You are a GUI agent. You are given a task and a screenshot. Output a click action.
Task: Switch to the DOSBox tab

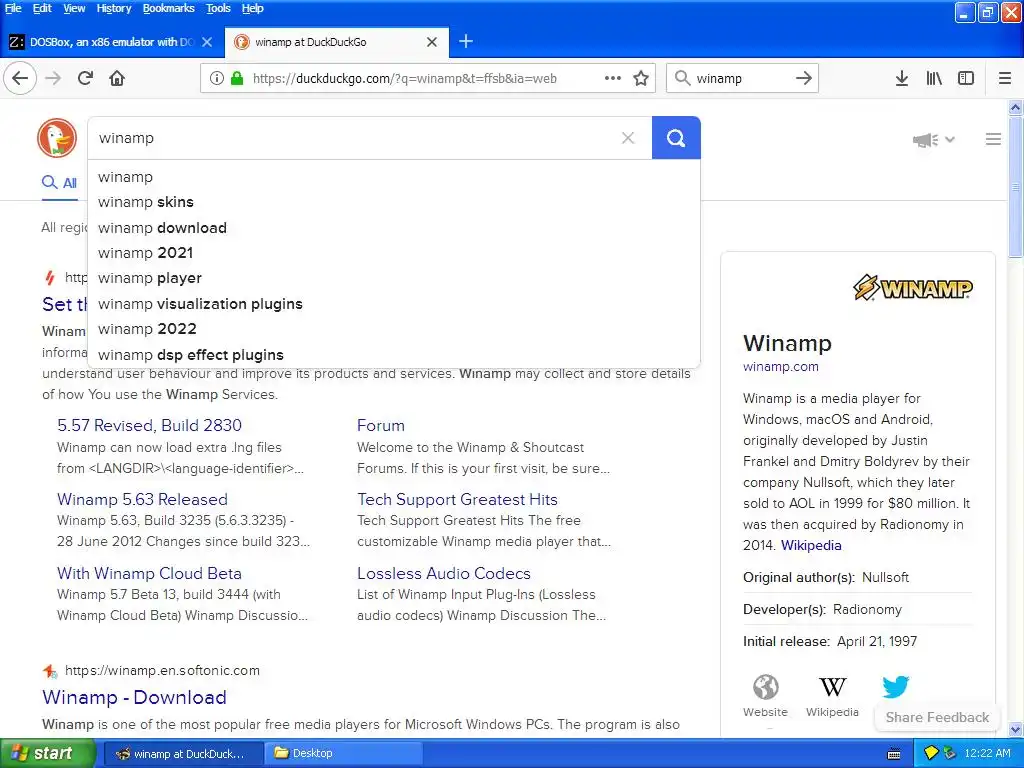pyautogui.click(x=112, y=42)
